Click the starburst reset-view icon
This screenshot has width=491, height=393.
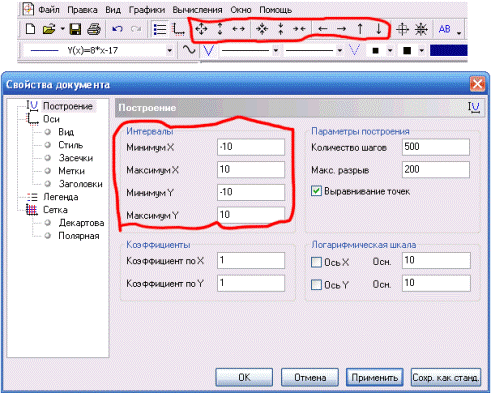421,29
